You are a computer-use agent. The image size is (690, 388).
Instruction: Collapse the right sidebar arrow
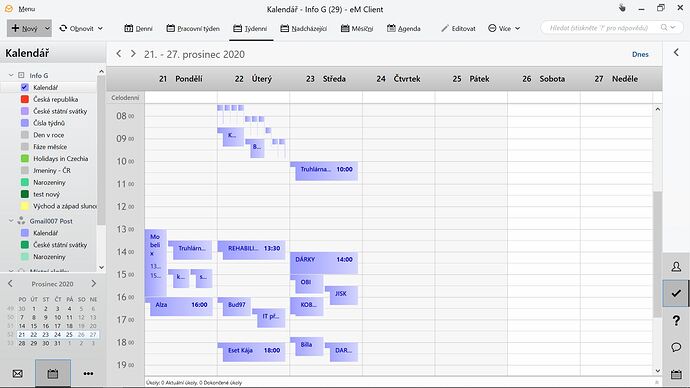676,53
